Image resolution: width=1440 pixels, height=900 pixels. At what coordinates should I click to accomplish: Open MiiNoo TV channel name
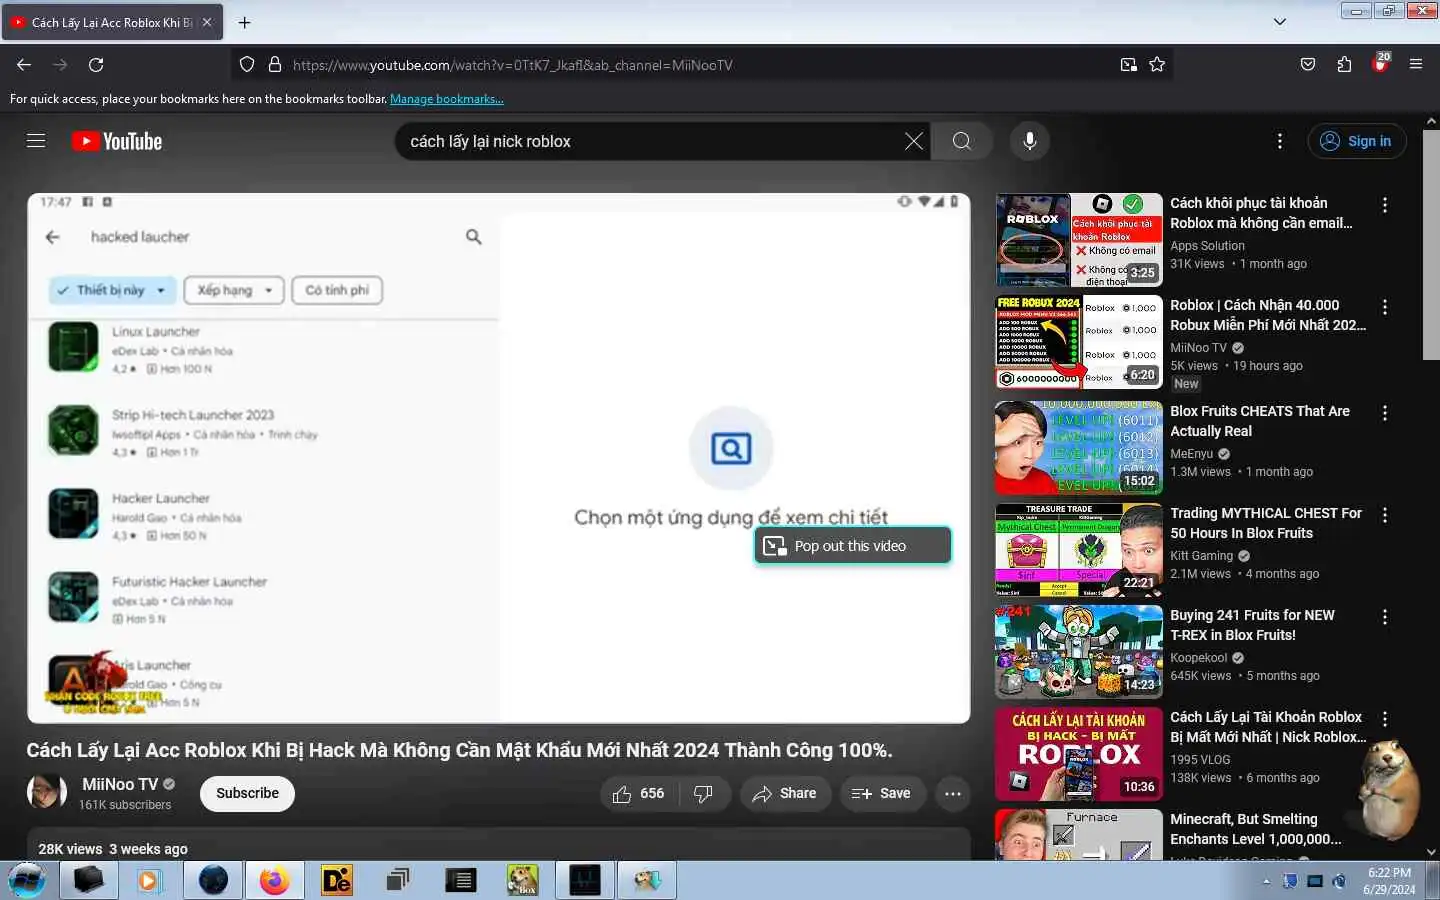[x=120, y=784]
